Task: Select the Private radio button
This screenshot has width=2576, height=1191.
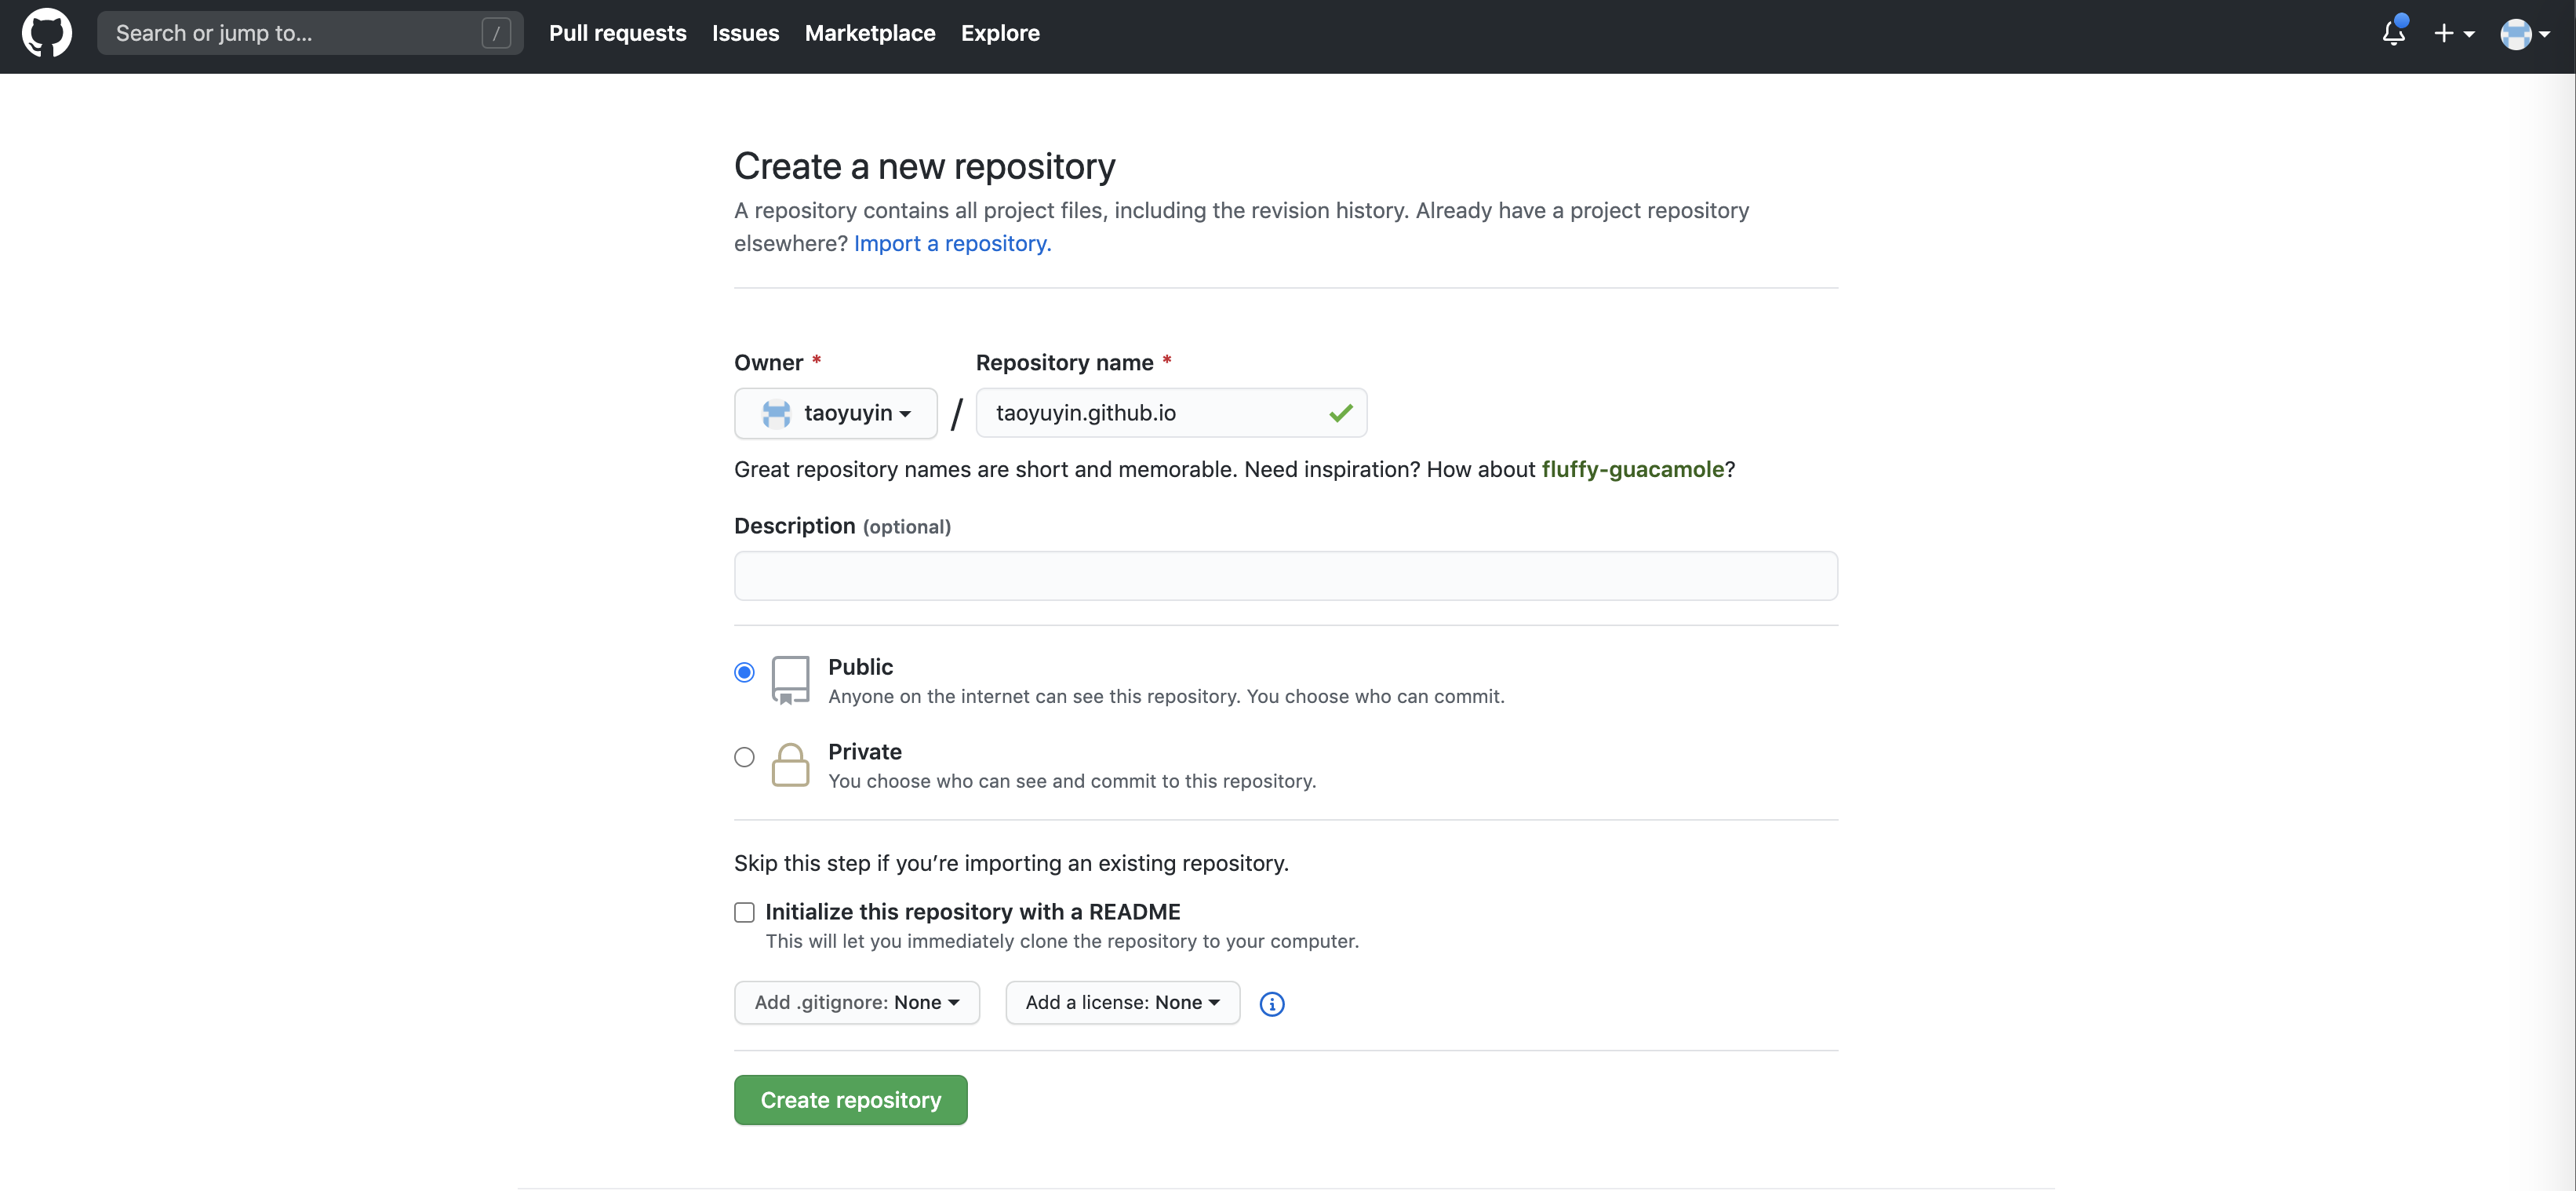Action: coord(744,757)
